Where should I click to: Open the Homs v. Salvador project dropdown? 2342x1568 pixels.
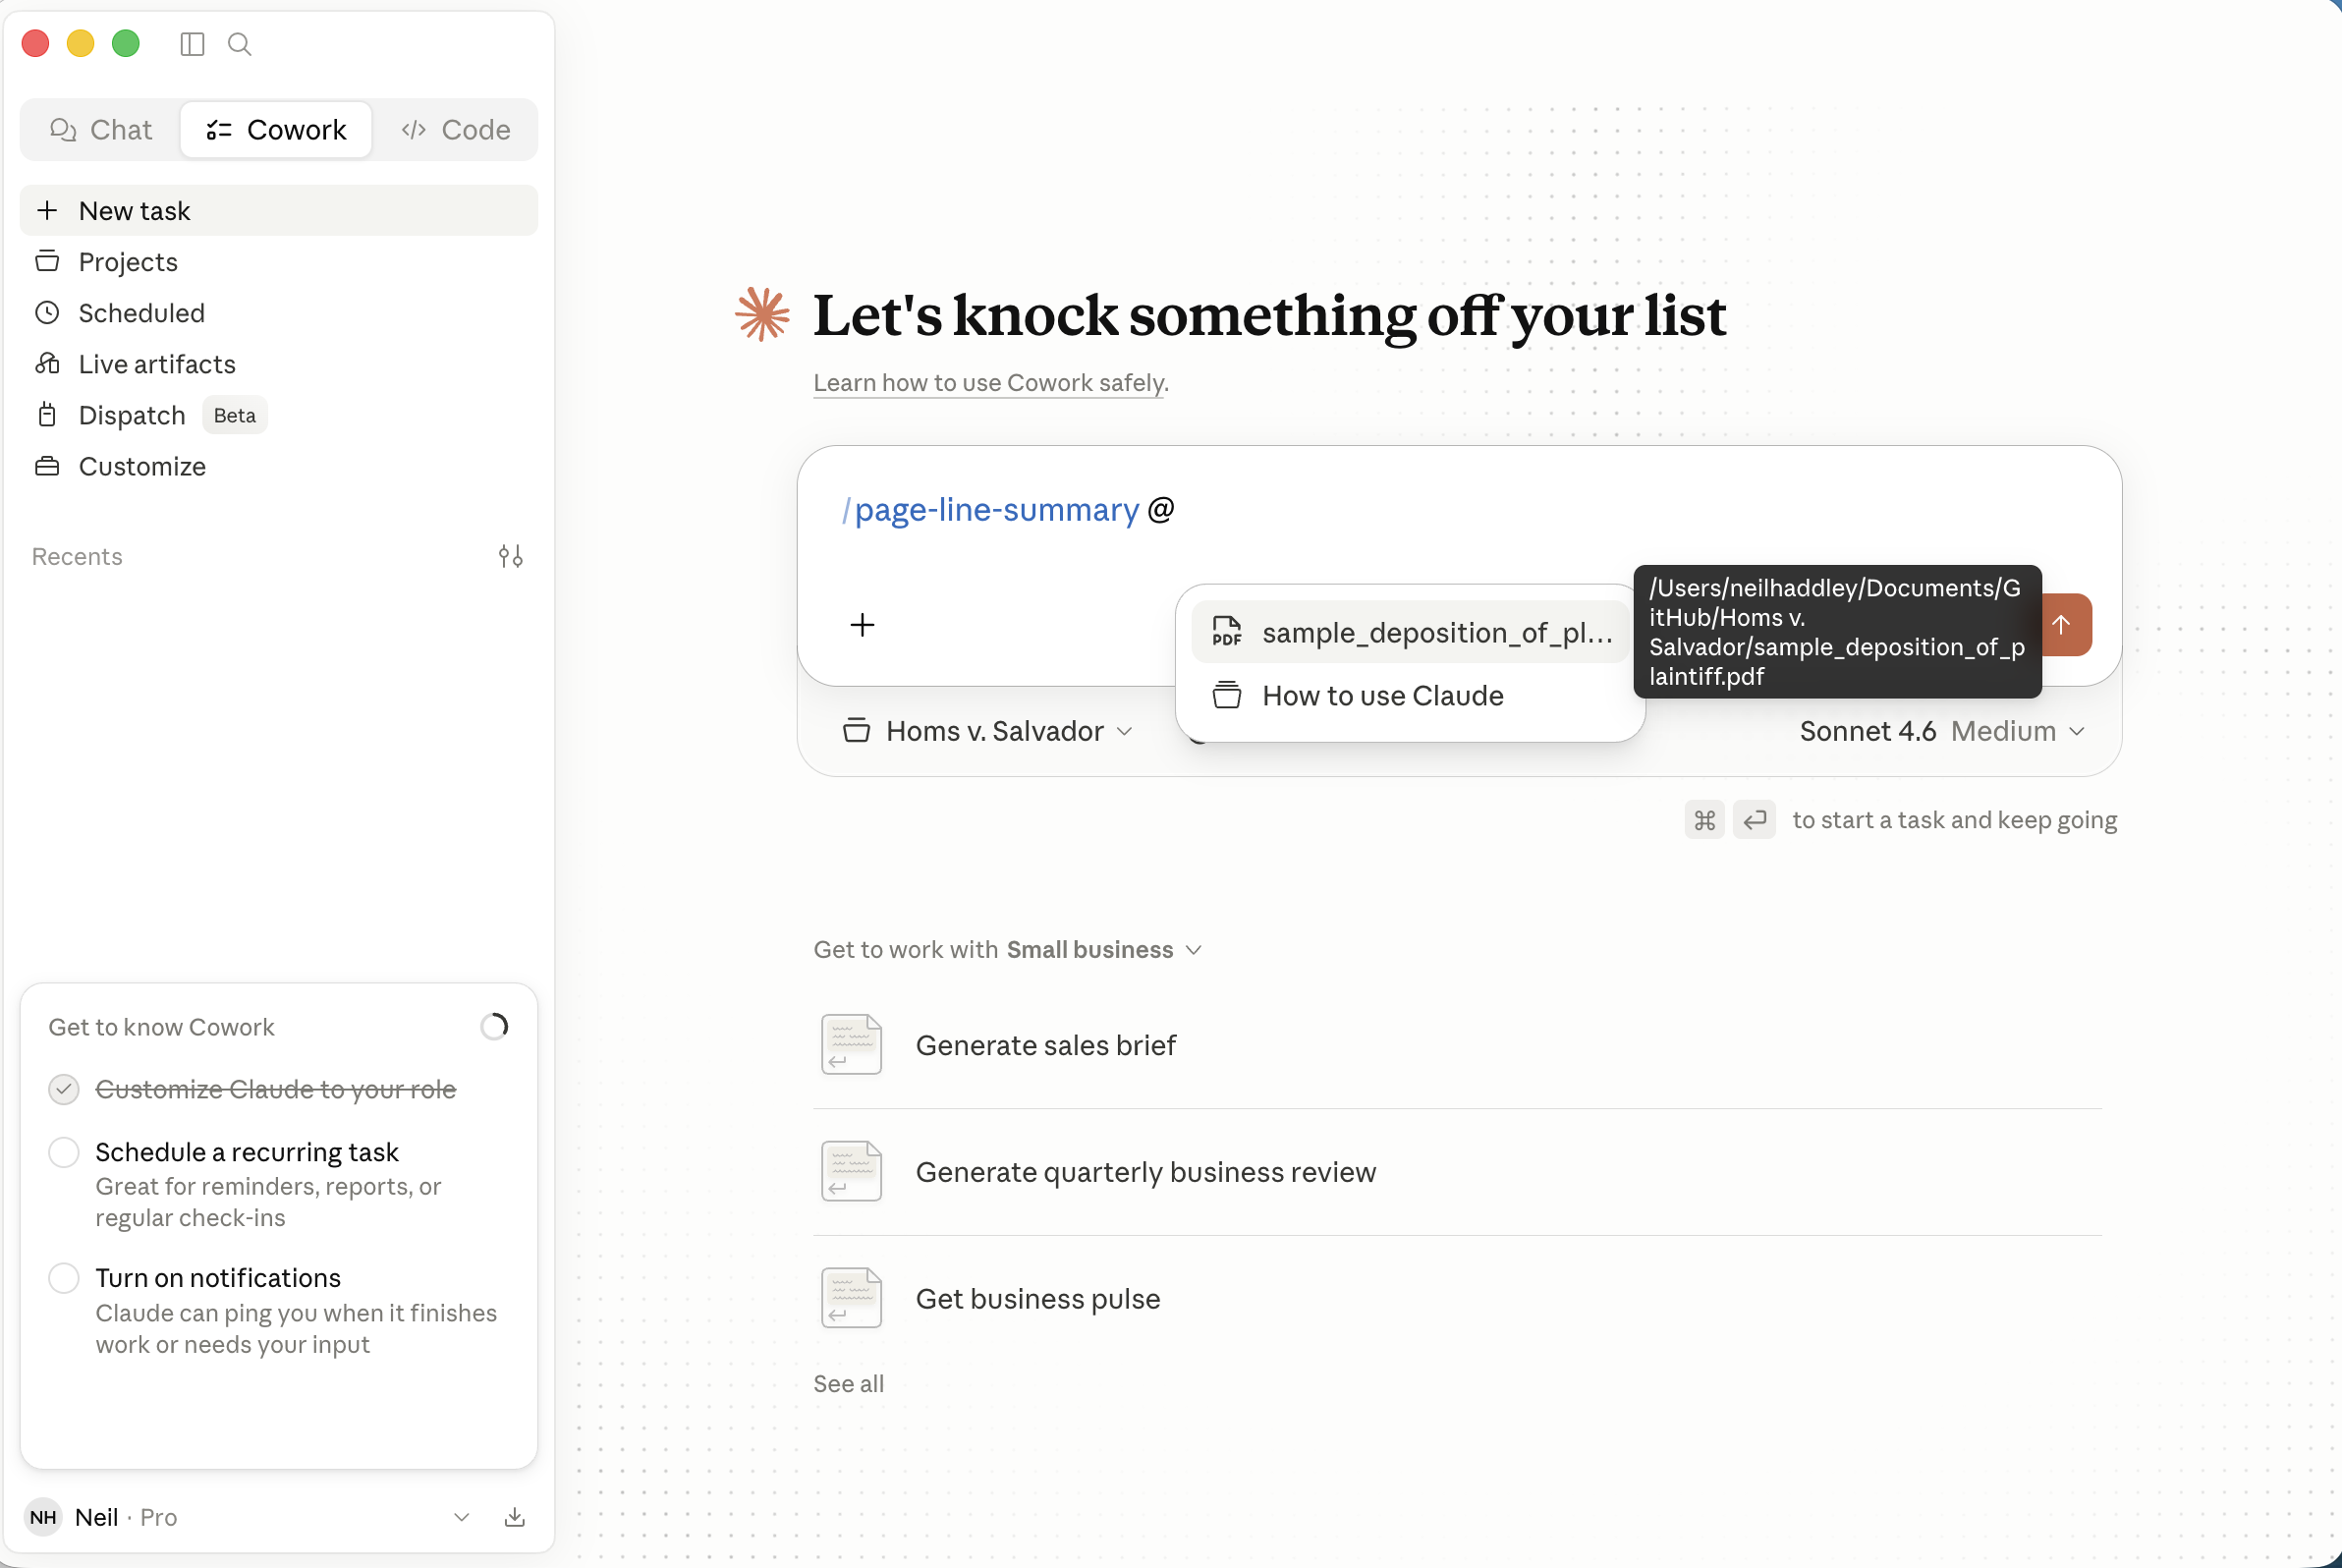(x=988, y=731)
